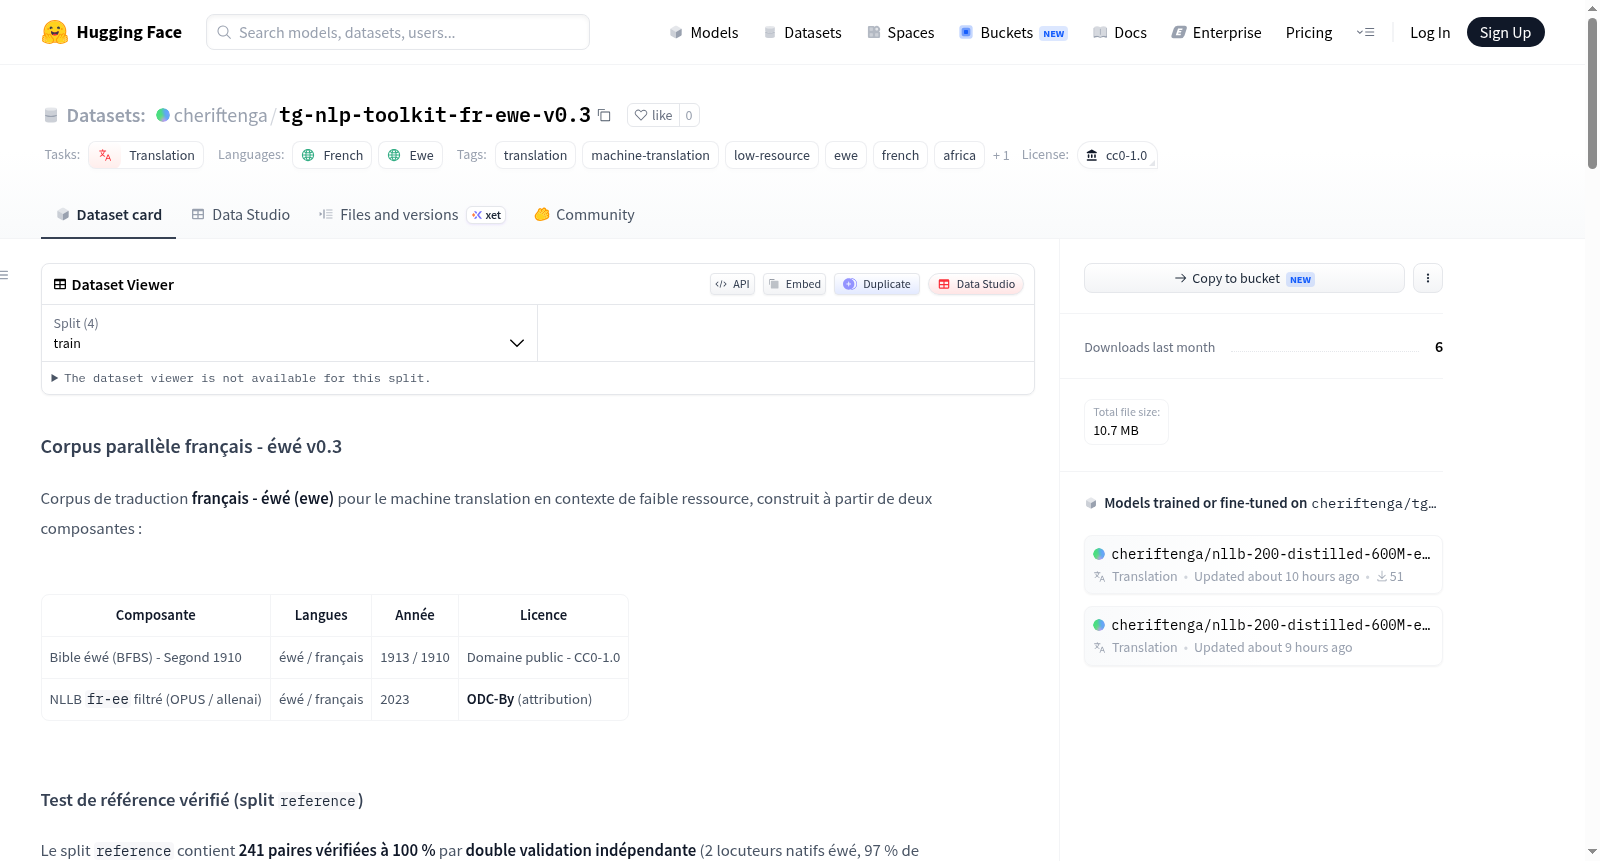This screenshot has width=1600, height=861.
Task: Open Data Studio from viewer header
Action: 976,284
